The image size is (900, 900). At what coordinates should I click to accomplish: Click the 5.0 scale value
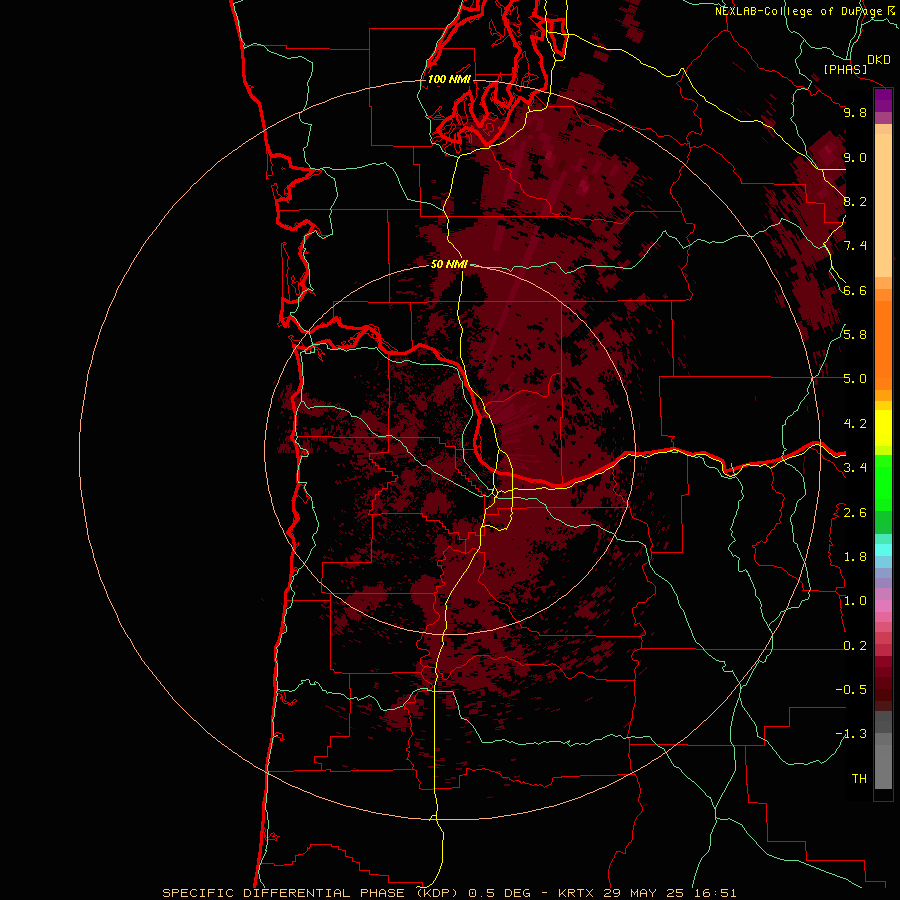pyautogui.click(x=855, y=379)
